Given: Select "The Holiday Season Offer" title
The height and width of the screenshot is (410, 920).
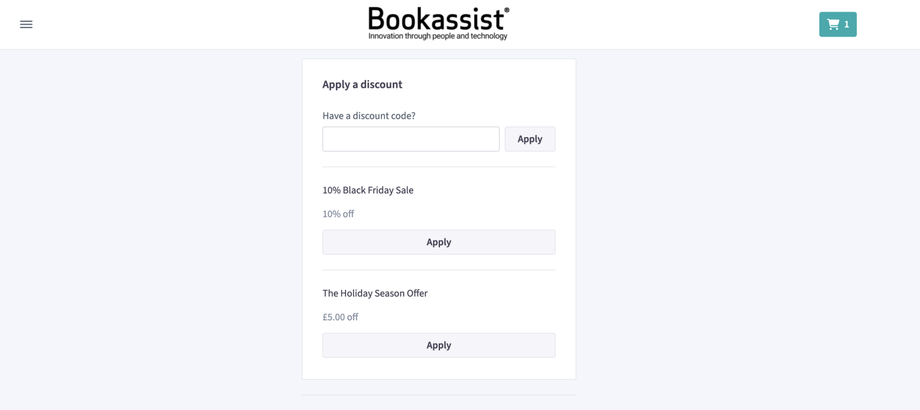Looking at the screenshot, I should pyautogui.click(x=374, y=293).
